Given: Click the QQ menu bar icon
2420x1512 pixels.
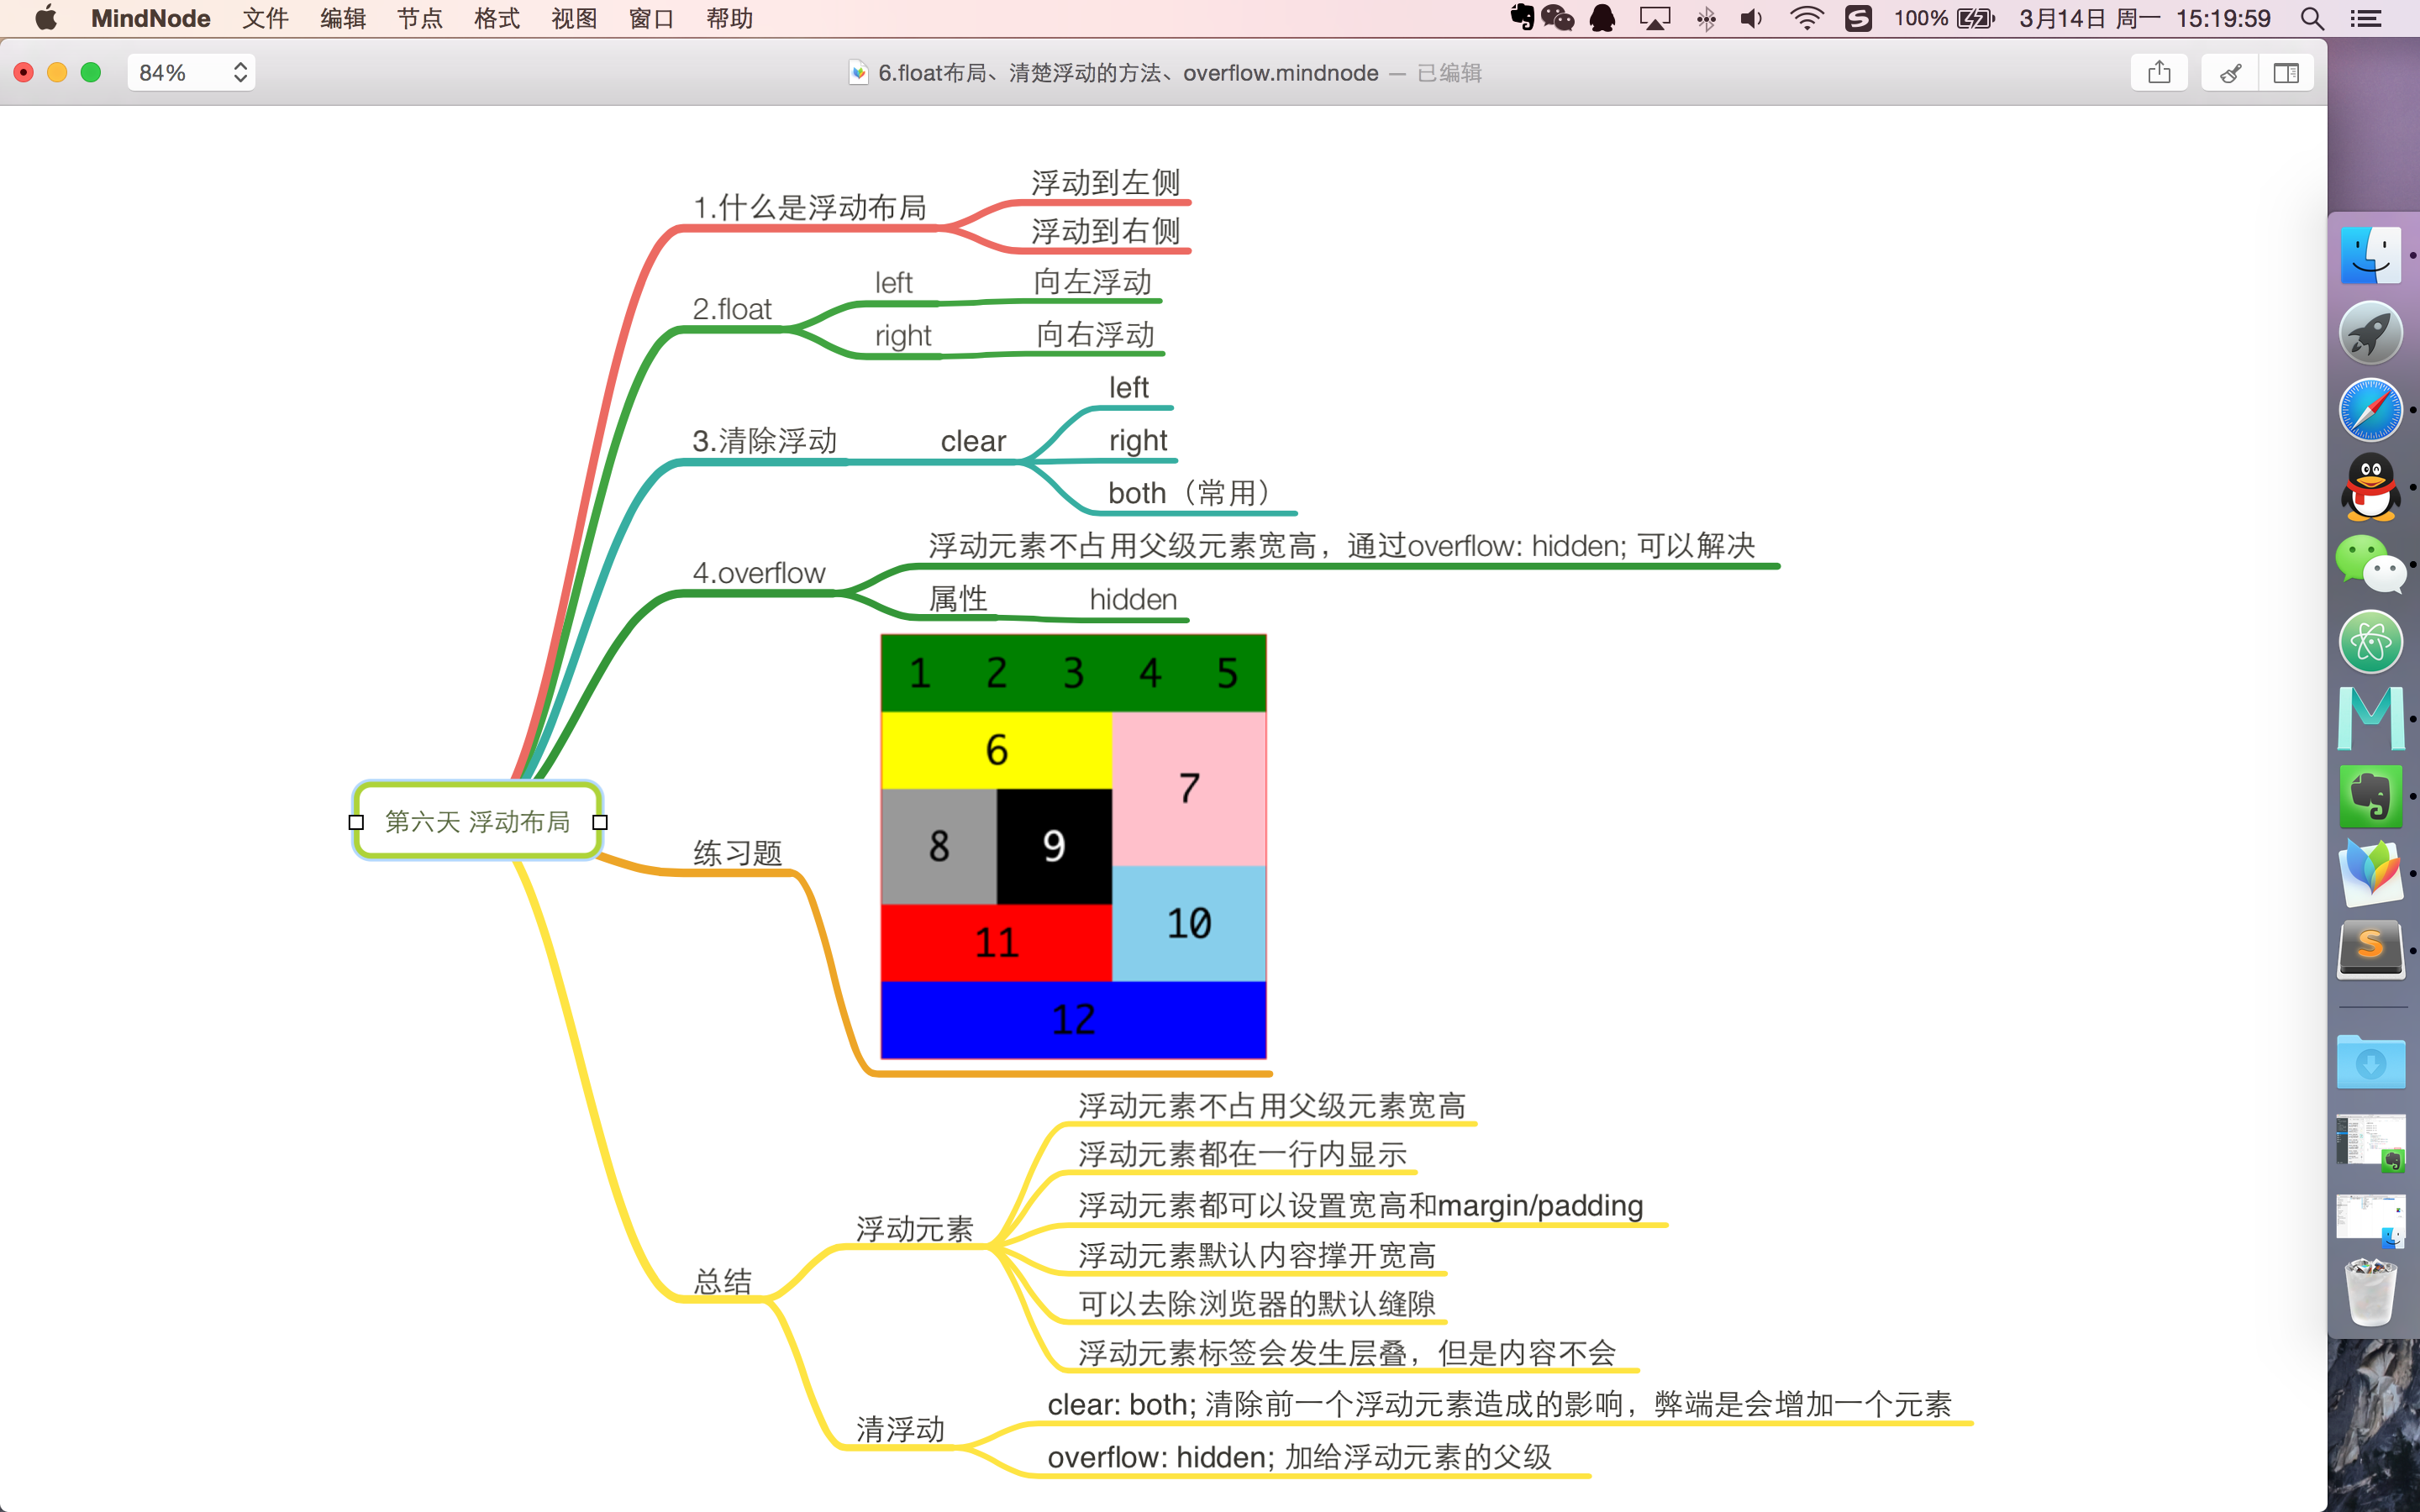Looking at the screenshot, I should pyautogui.click(x=1603, y=18).
